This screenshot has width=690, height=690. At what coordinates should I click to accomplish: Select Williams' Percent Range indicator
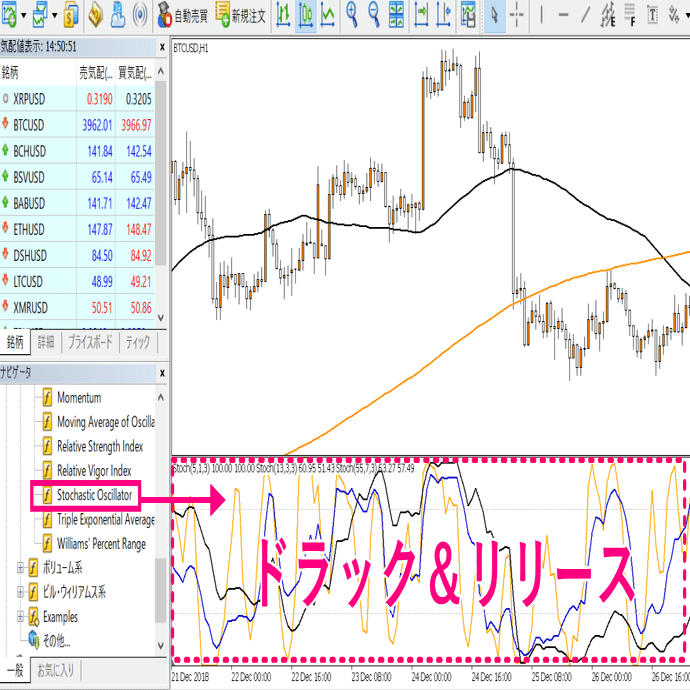pyautogui.click(x=94, y=544)
